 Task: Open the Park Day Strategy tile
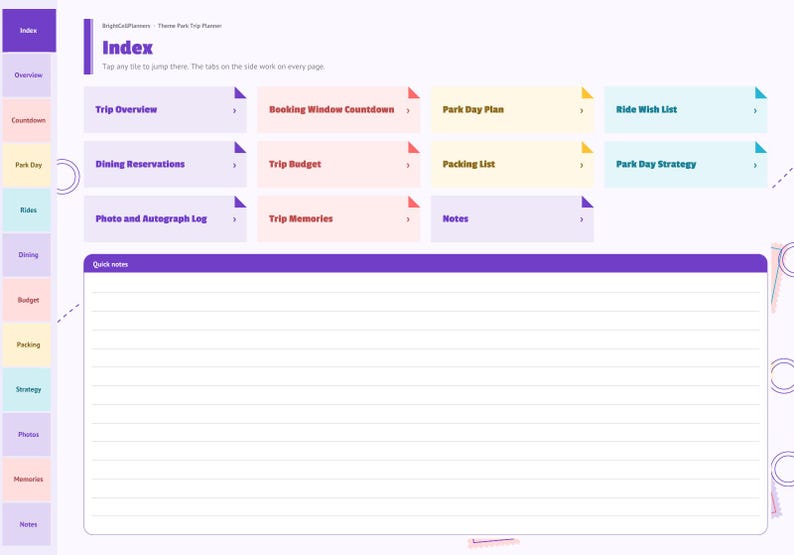[x=686, y=164]
